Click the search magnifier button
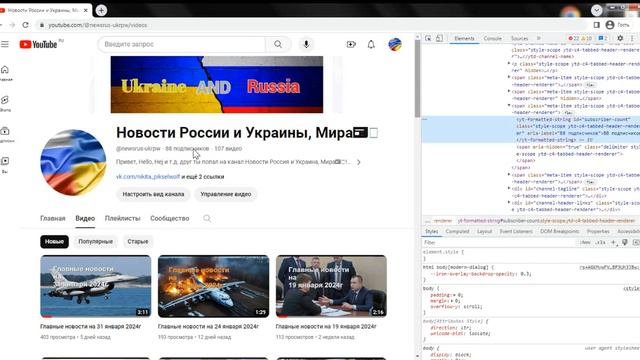Image resolution: width=640 pixels, height=360 pixels. [x=278, y=44]
